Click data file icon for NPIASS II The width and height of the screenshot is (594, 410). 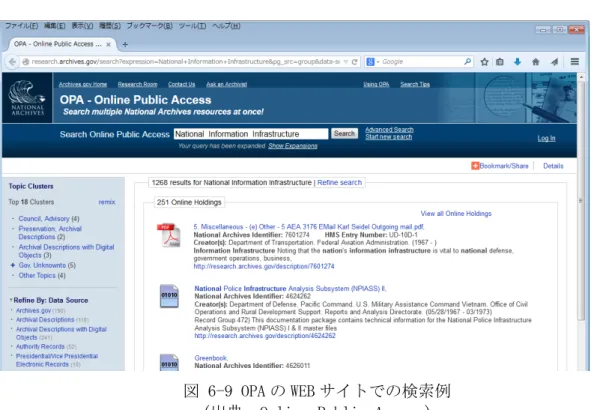[x=169, y=296]
